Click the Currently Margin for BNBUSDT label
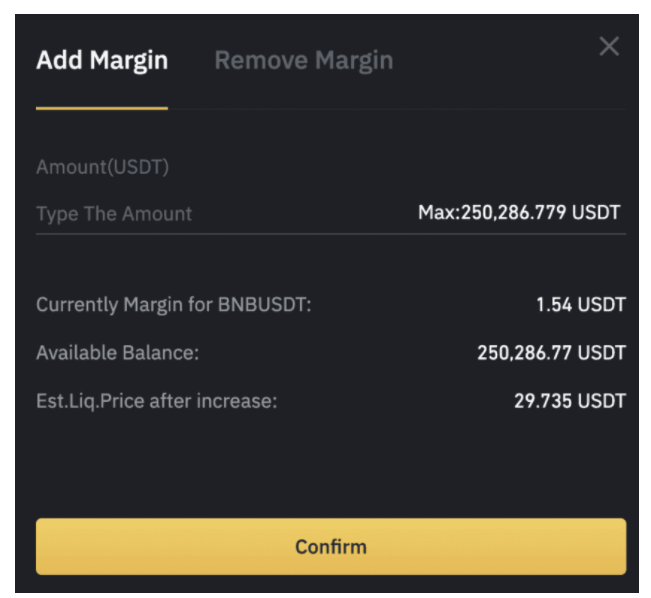This screenshot has height=598, width=651. [x=174, y=305]
